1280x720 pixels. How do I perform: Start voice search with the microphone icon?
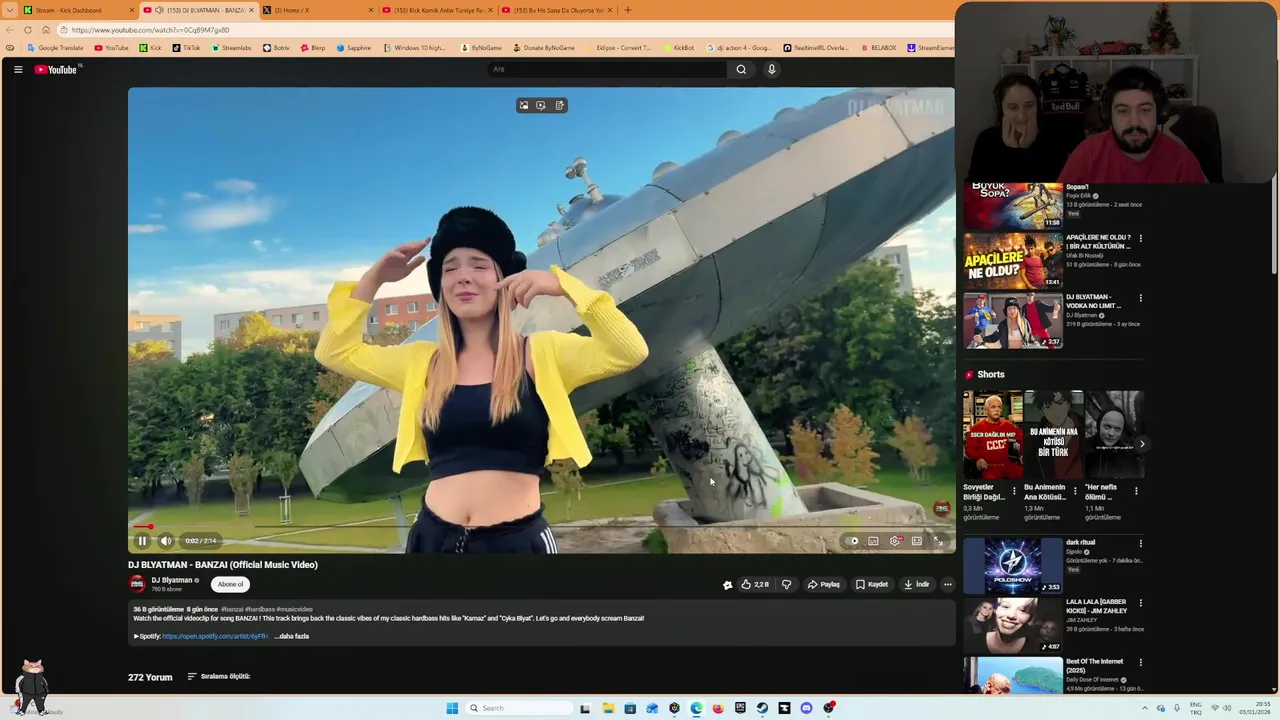[771, 69]
